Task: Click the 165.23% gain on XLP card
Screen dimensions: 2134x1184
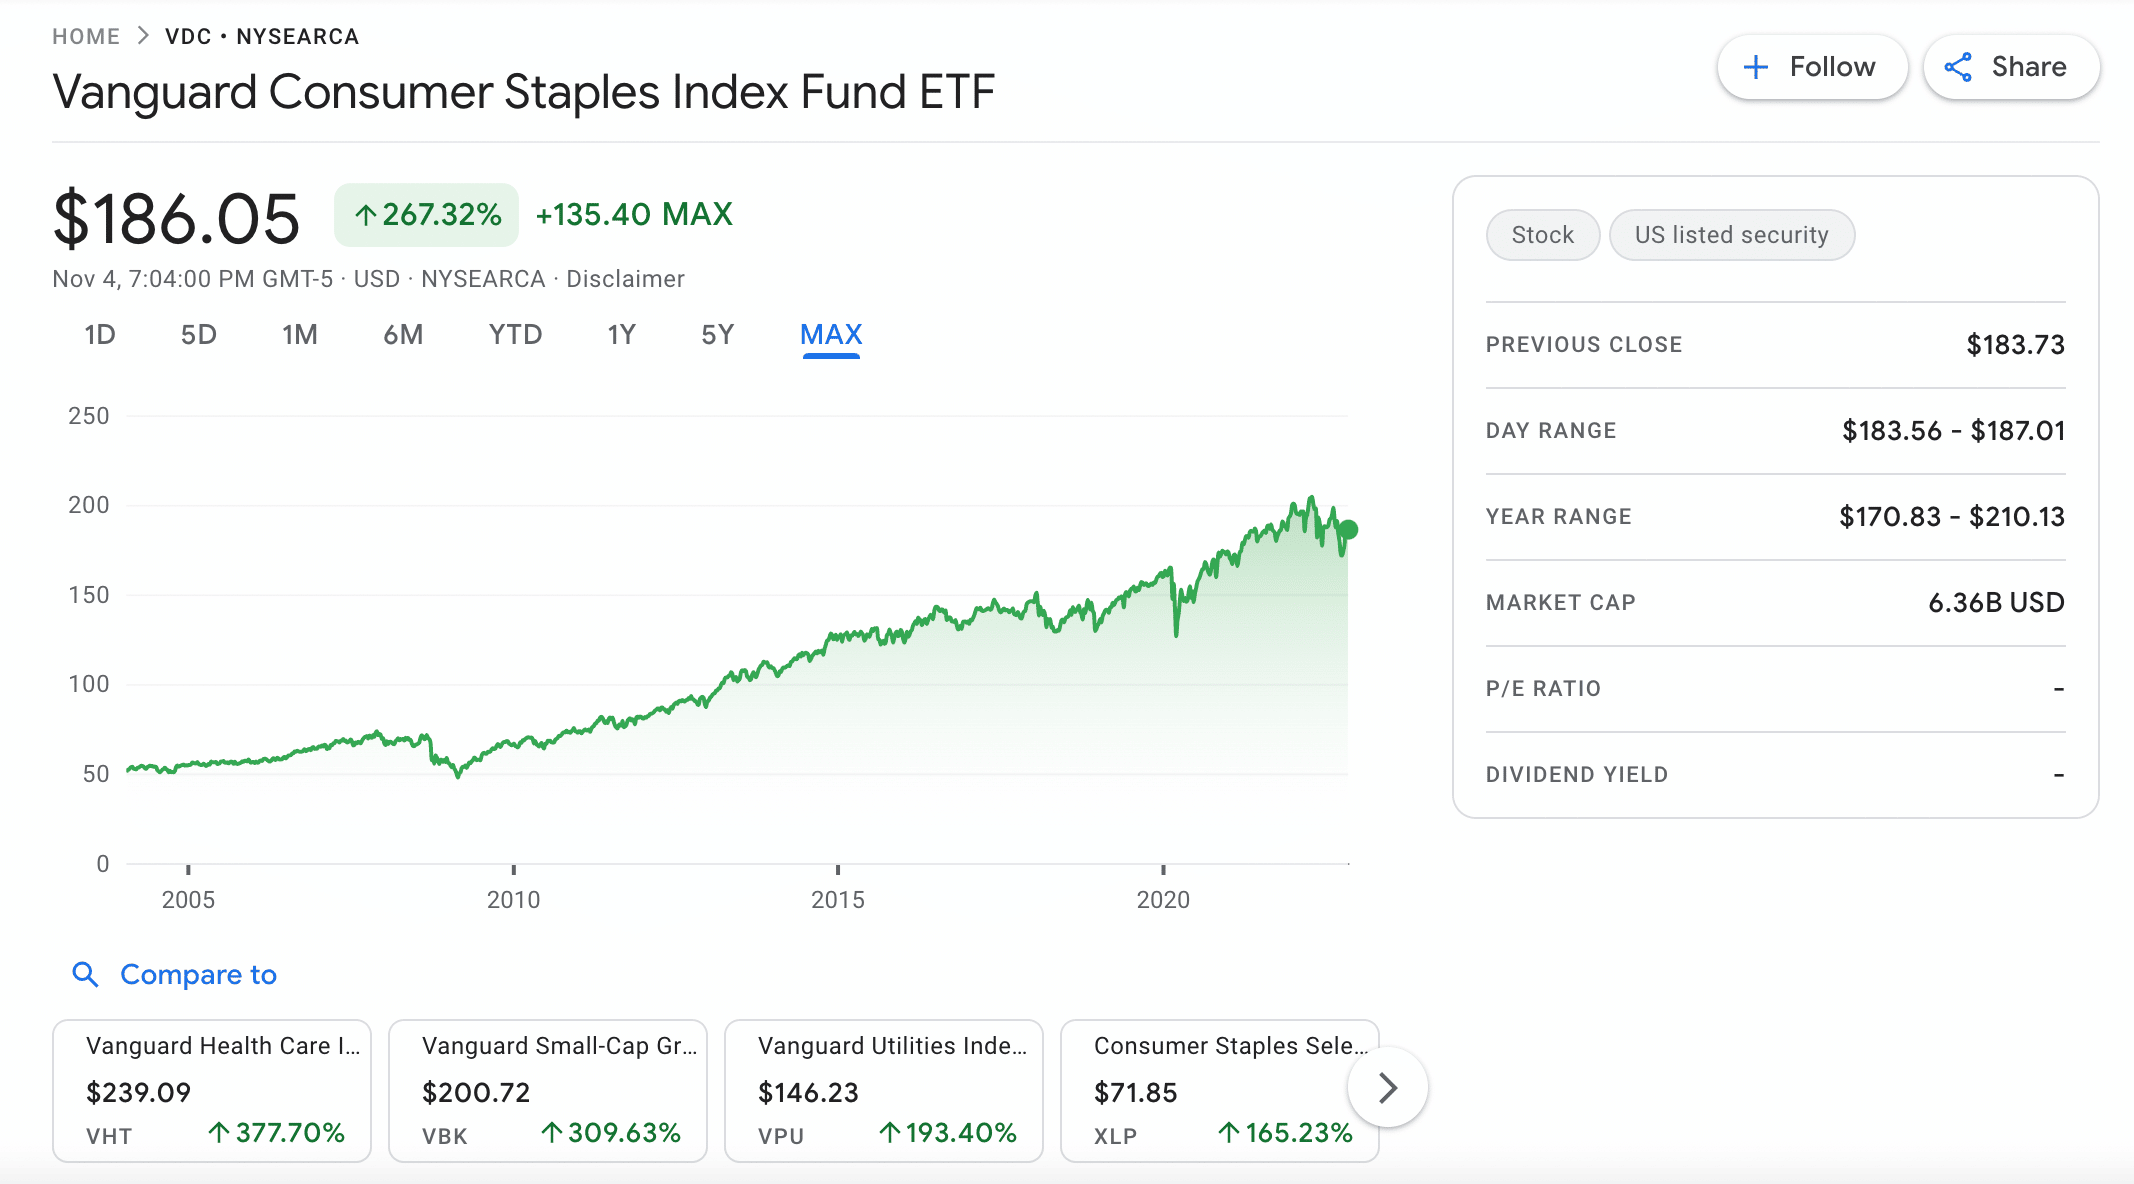Action: click(1285, 1133)
